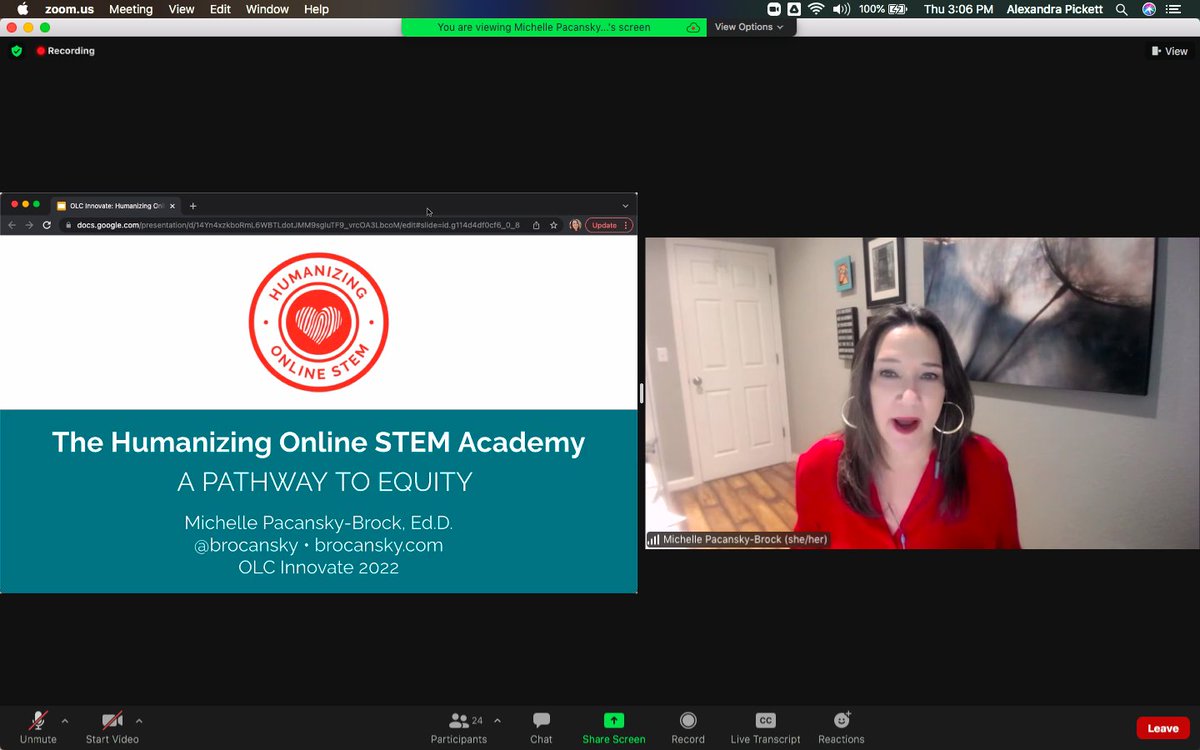
Task: Open the Meeting menu
Action: 131,9
